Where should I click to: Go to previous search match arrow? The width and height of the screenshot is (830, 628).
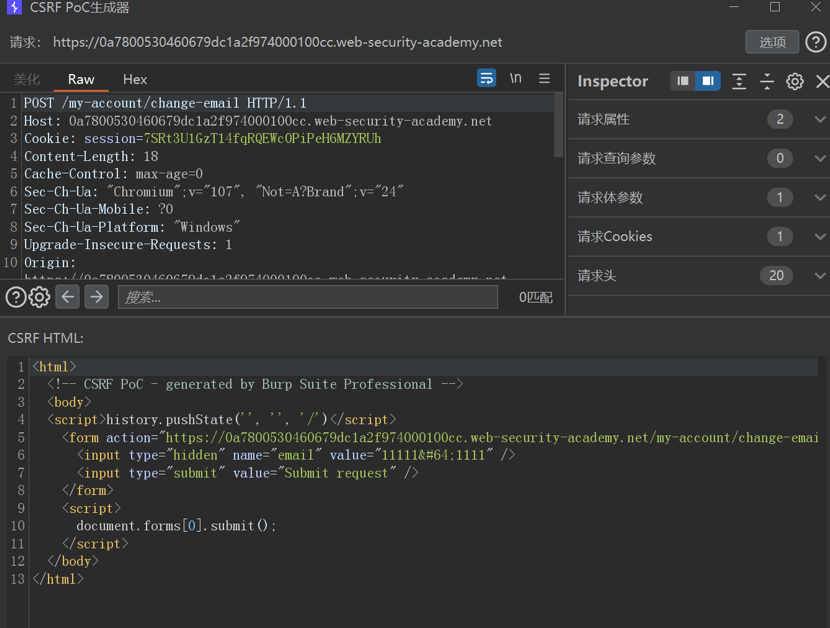68,297
